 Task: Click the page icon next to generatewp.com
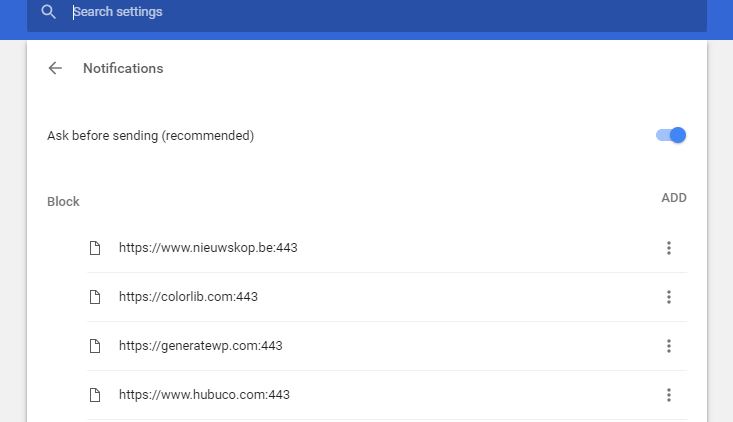95,346
